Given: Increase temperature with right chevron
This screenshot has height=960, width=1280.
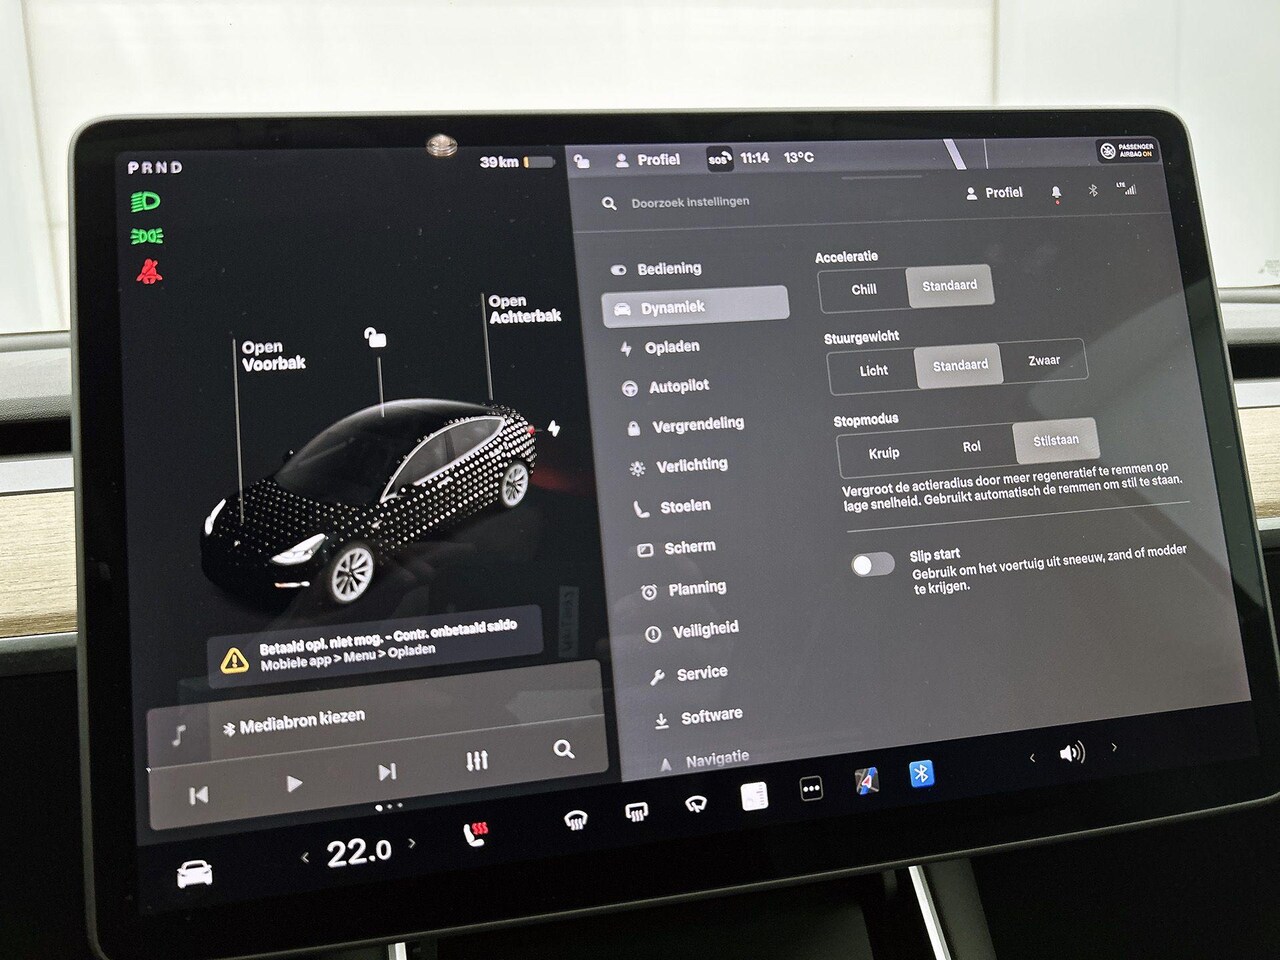Looking at the screenshot, I should click(x=412, y=843).
